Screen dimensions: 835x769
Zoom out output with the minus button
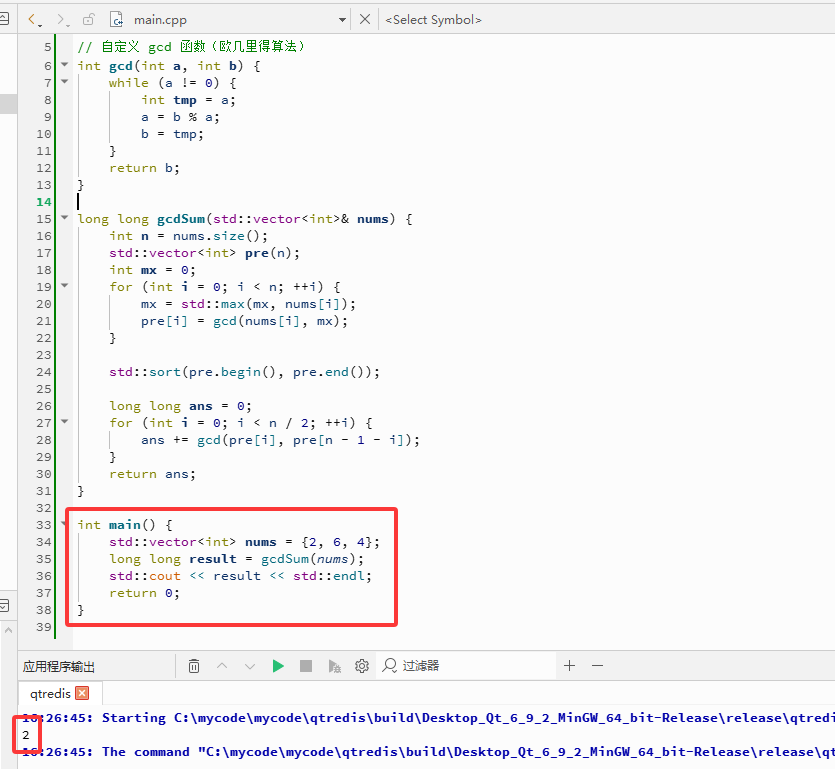pyautogui.click(x=597, y=666)
